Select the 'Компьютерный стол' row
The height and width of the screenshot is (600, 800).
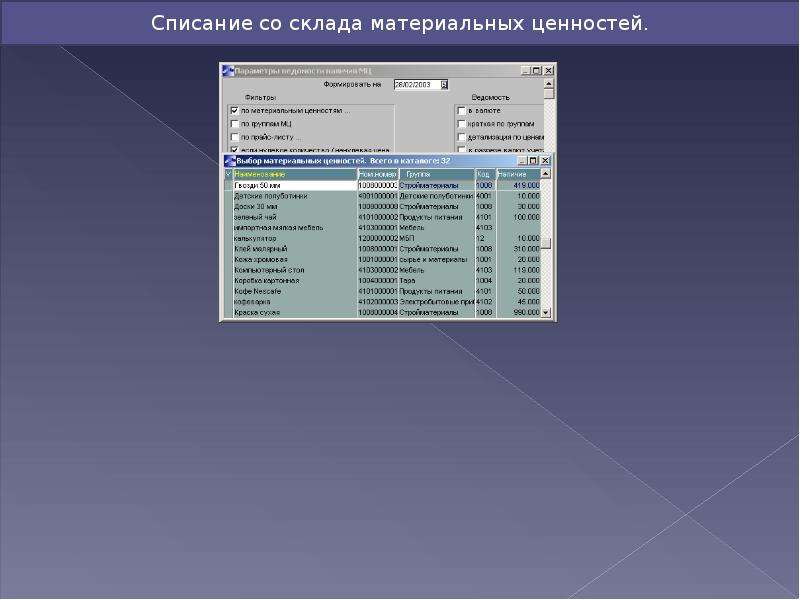pos(386,270)
